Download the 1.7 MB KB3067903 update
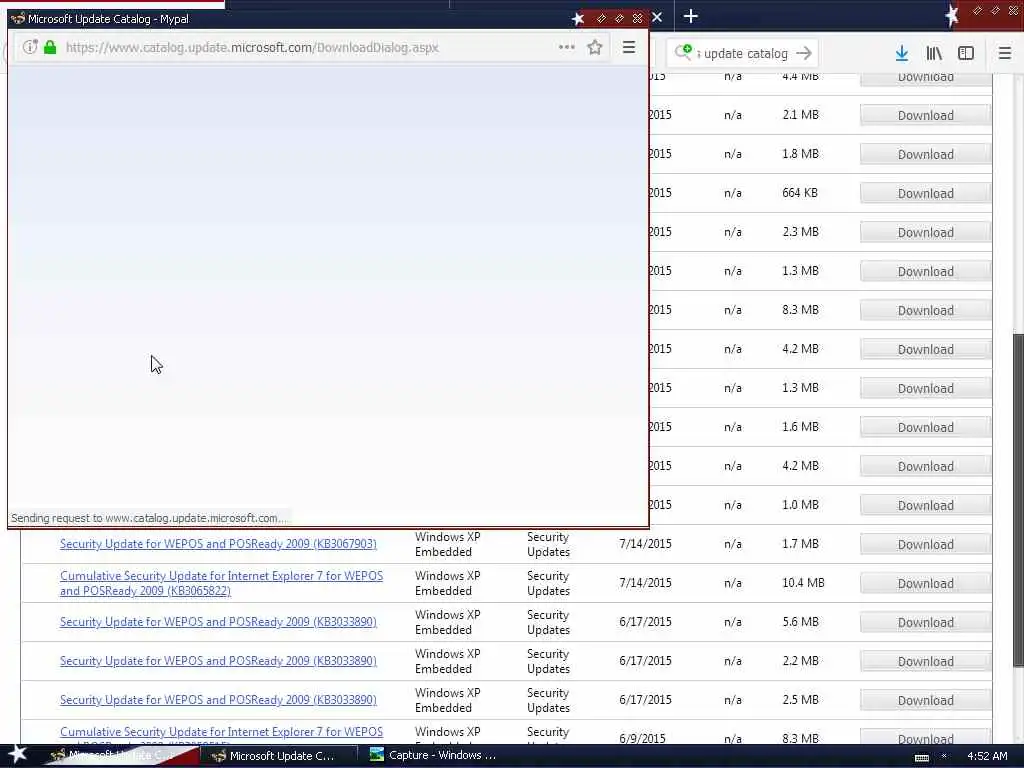Viewport: 1024px width, 768px height. pos(925,545)
